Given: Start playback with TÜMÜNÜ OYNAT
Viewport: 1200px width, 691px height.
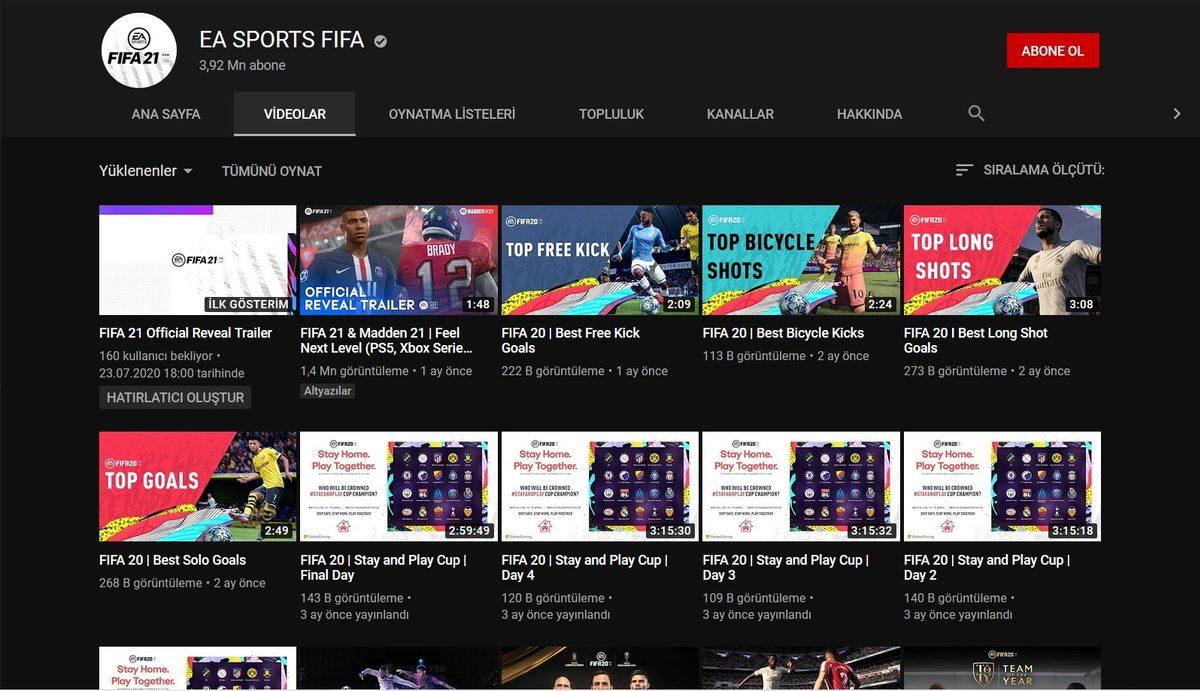Looking at the screenshot, I should 271,170.
